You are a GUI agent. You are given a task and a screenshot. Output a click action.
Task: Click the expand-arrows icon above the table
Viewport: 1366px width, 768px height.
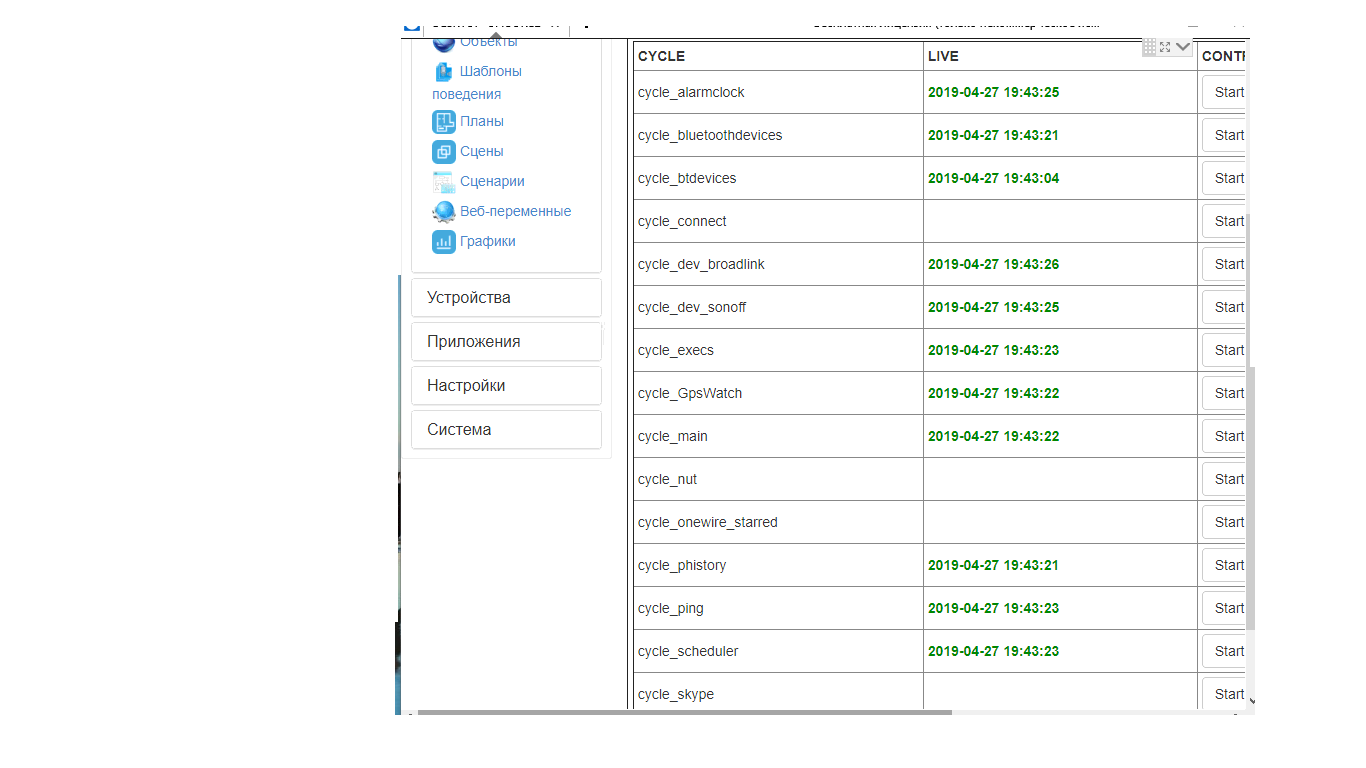[x=1165, y=47]
